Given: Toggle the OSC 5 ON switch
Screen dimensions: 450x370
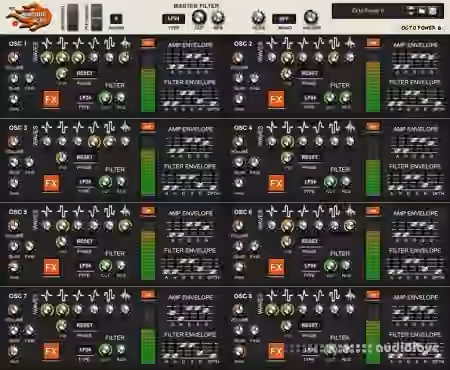Looking at the screenshot, I should 148,211.
